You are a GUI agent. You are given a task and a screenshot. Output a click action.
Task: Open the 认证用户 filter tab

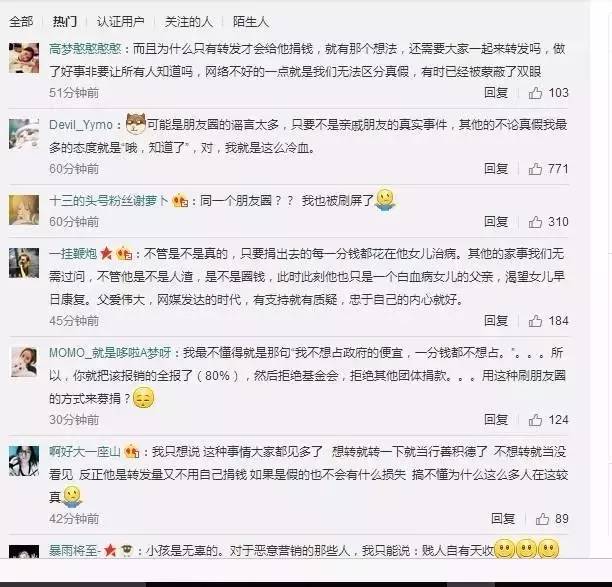pos(121,22)
